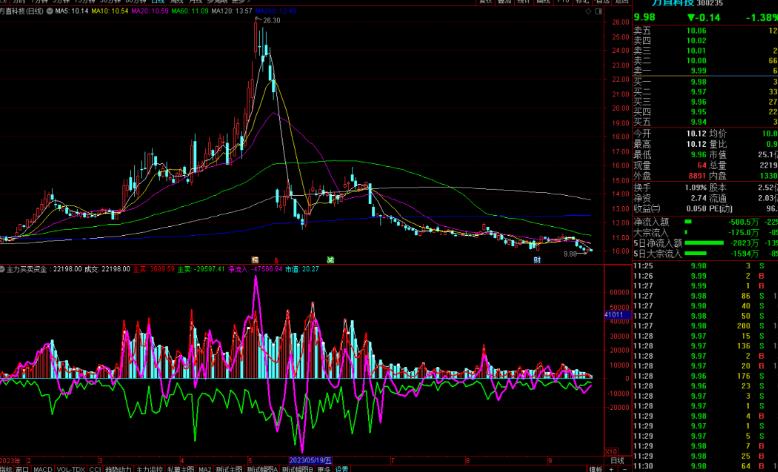Click the 11:25 tick trade row
778x472 pixels.
pyautogui.click(x=706, y=266)
